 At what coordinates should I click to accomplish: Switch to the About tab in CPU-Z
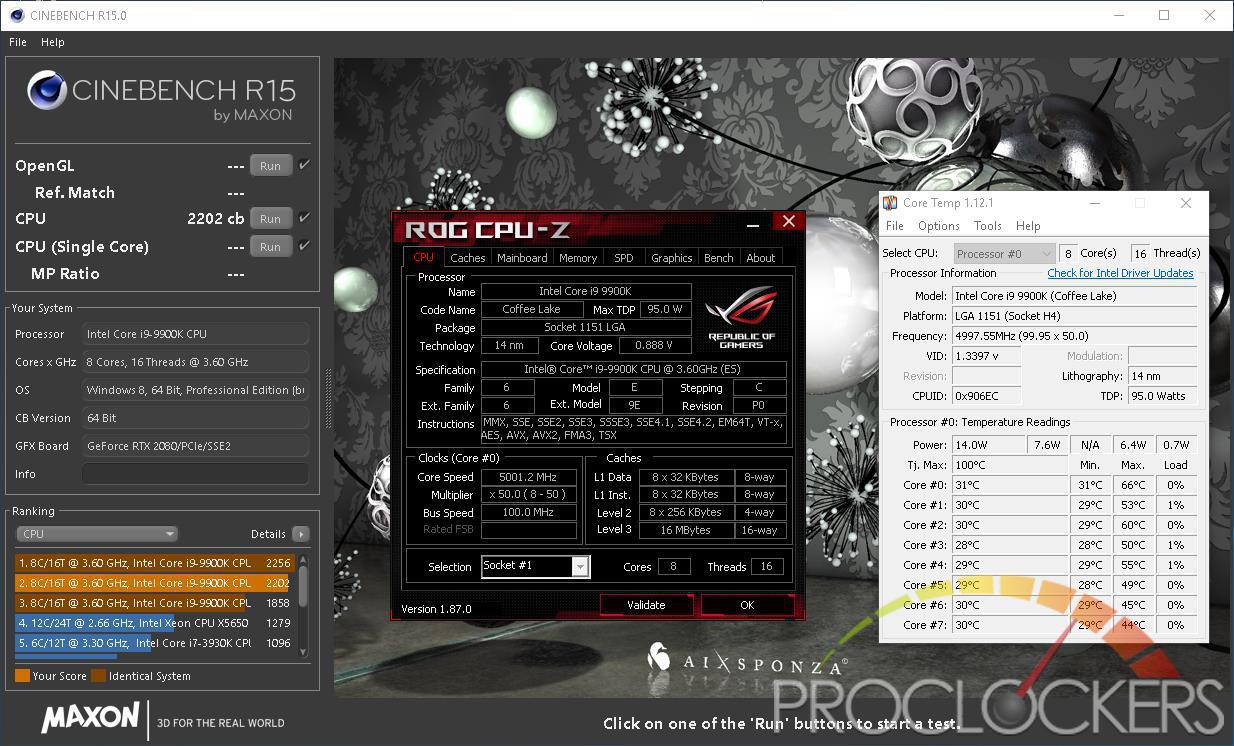761,258
